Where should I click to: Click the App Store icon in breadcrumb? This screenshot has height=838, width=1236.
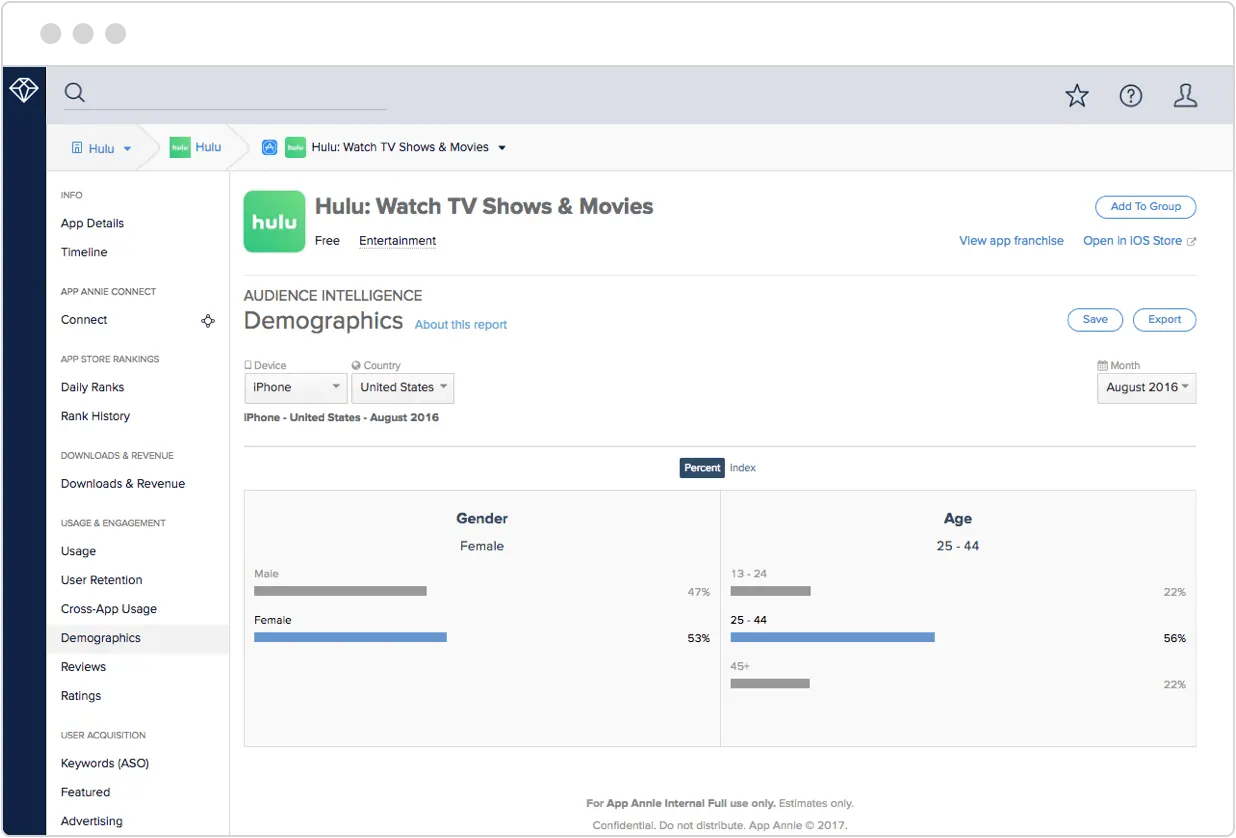(269, 147)
